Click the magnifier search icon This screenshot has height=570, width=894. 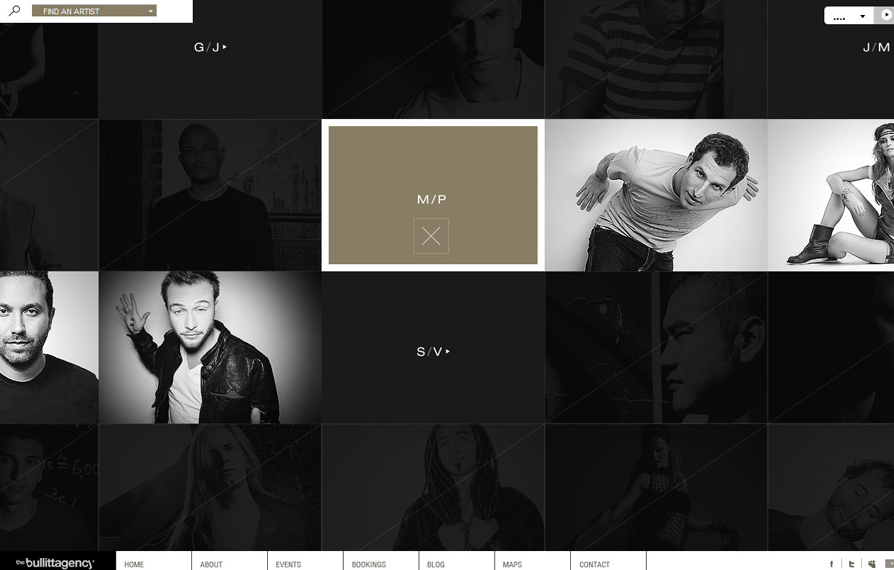point(14,10)
